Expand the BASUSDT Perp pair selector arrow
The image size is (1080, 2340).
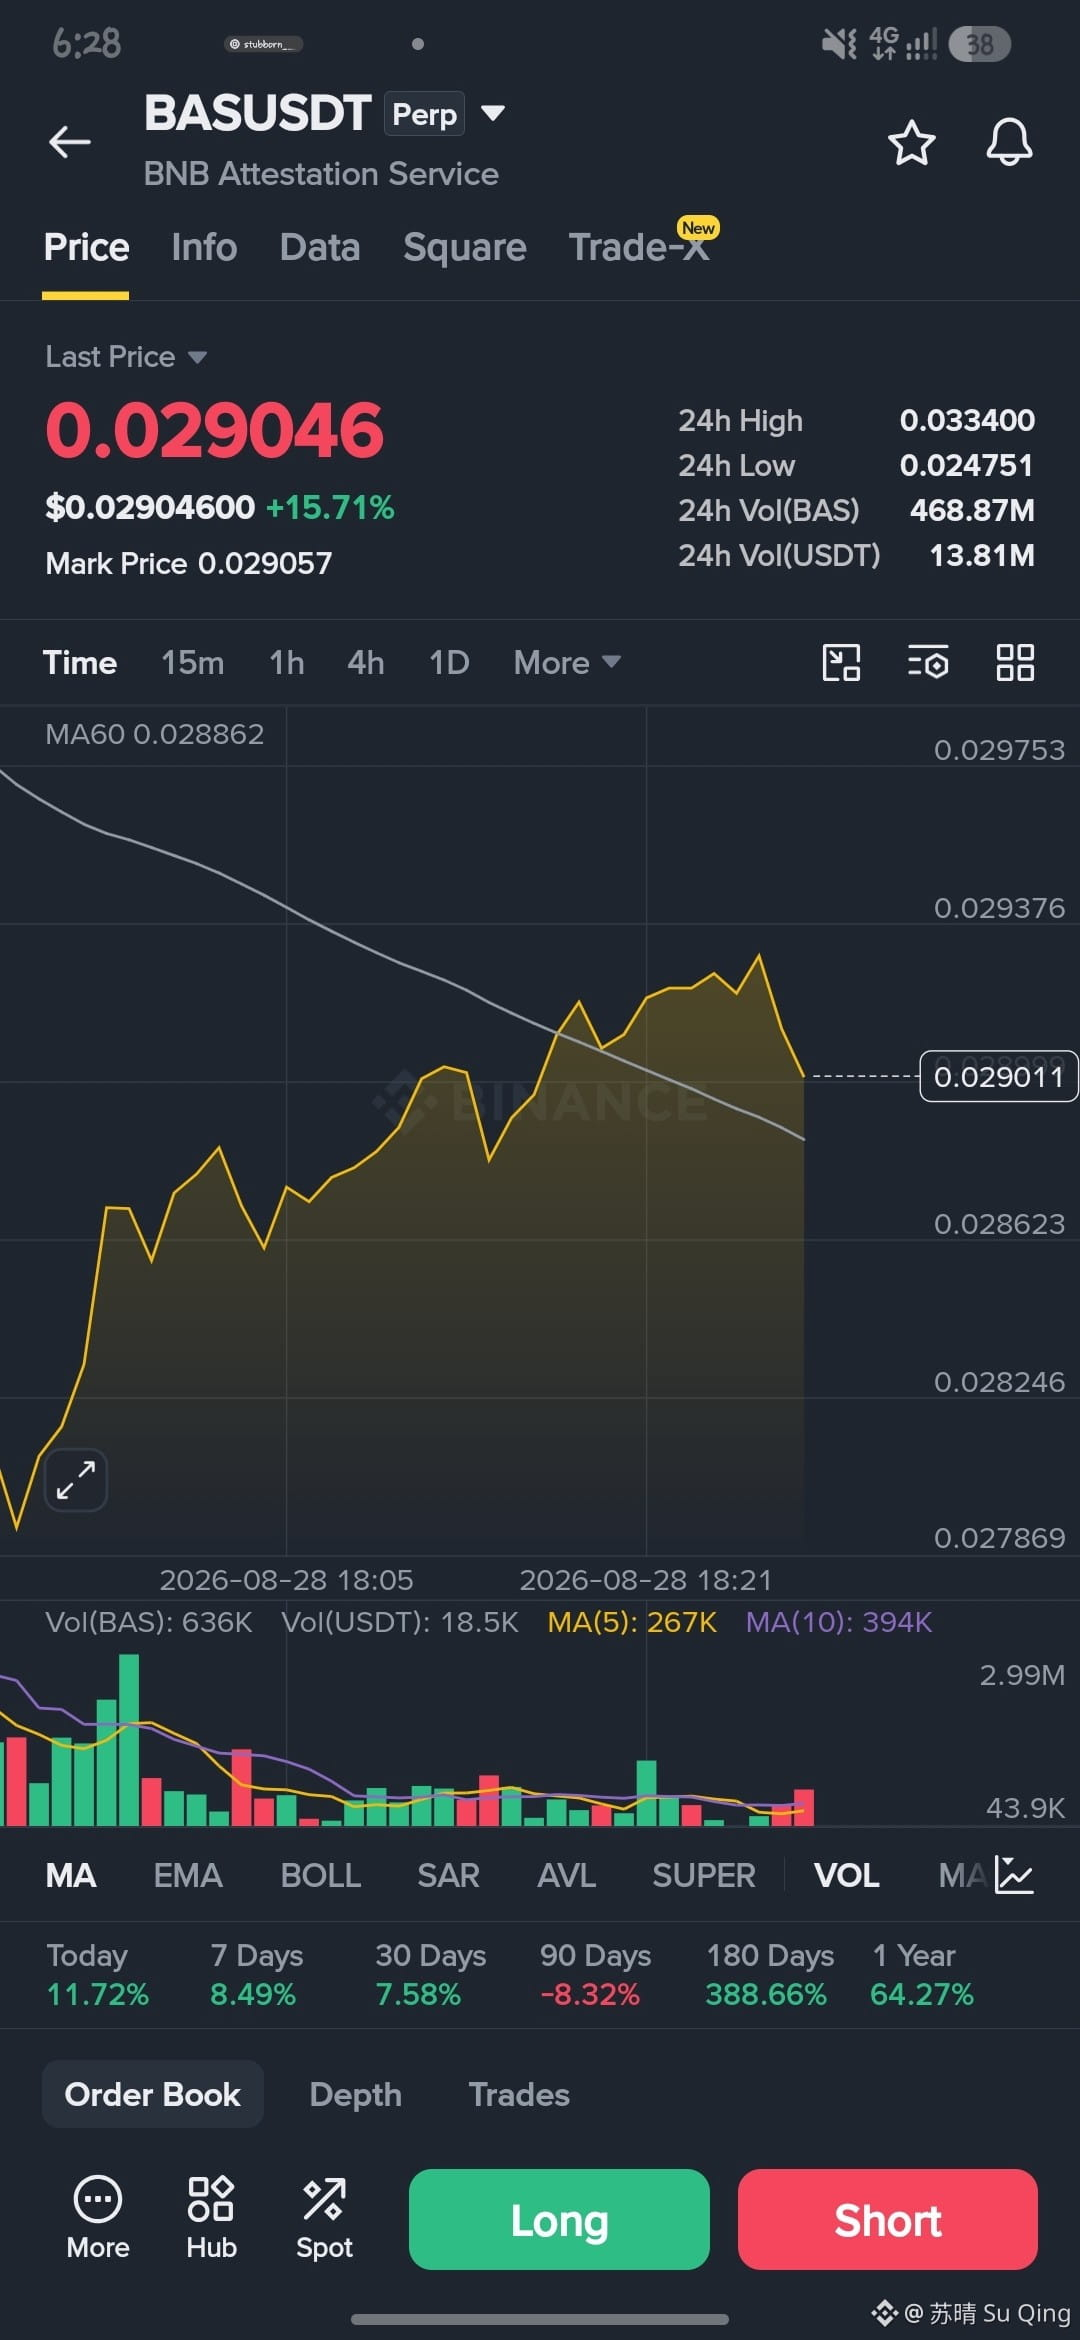(493, 113)
